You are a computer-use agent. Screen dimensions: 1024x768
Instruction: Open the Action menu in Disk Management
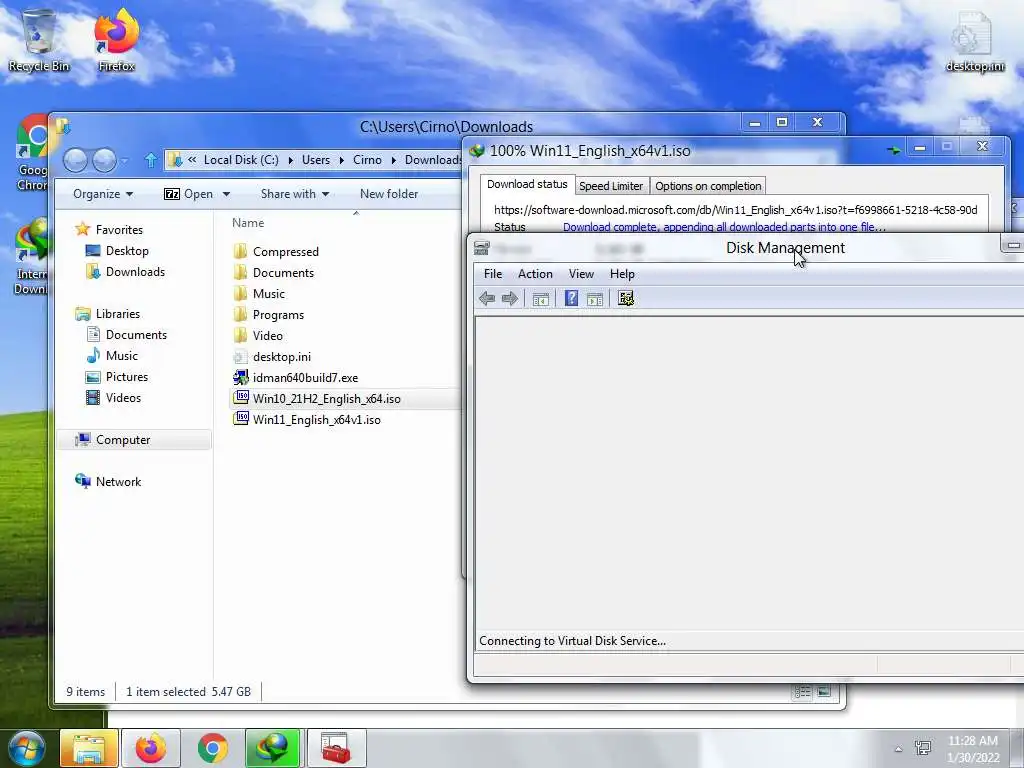point(536,274)
